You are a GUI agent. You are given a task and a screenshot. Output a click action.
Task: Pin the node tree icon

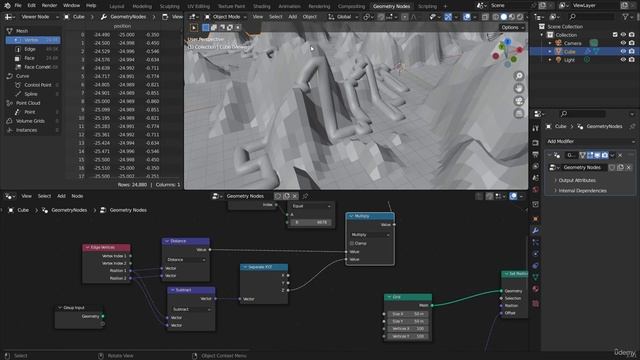point(305,196)
